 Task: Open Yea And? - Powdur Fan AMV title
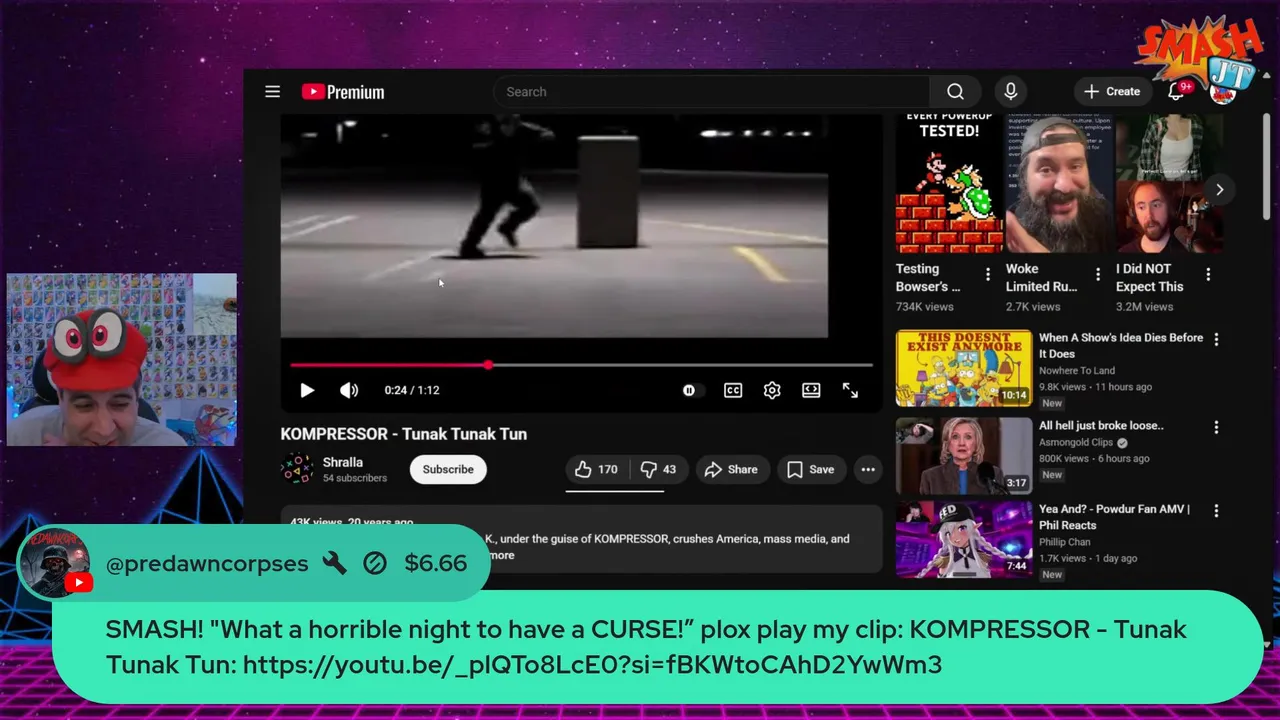click(x=1114, y=517)
